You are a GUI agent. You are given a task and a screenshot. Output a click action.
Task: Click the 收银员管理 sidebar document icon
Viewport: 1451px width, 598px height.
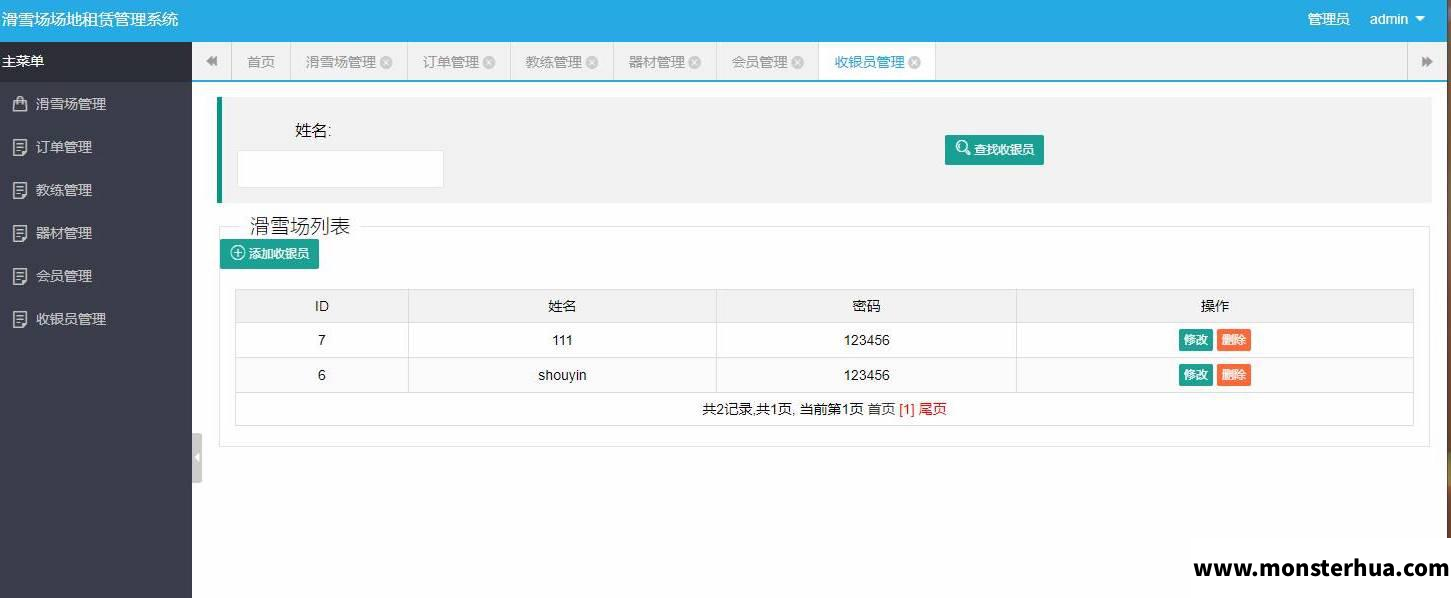coord(19,319)
